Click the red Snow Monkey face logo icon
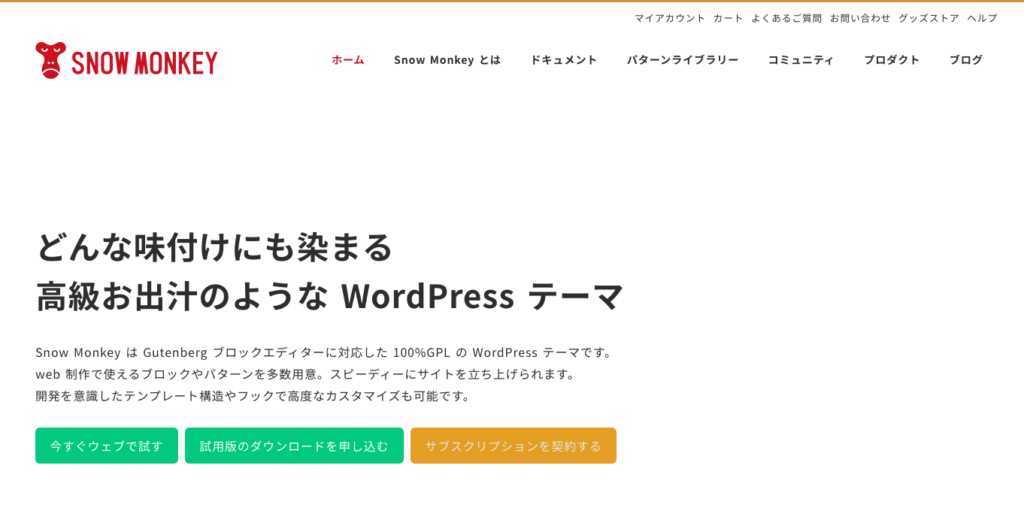This screenshot has height=532, width=1024. [x=51, y=61]
